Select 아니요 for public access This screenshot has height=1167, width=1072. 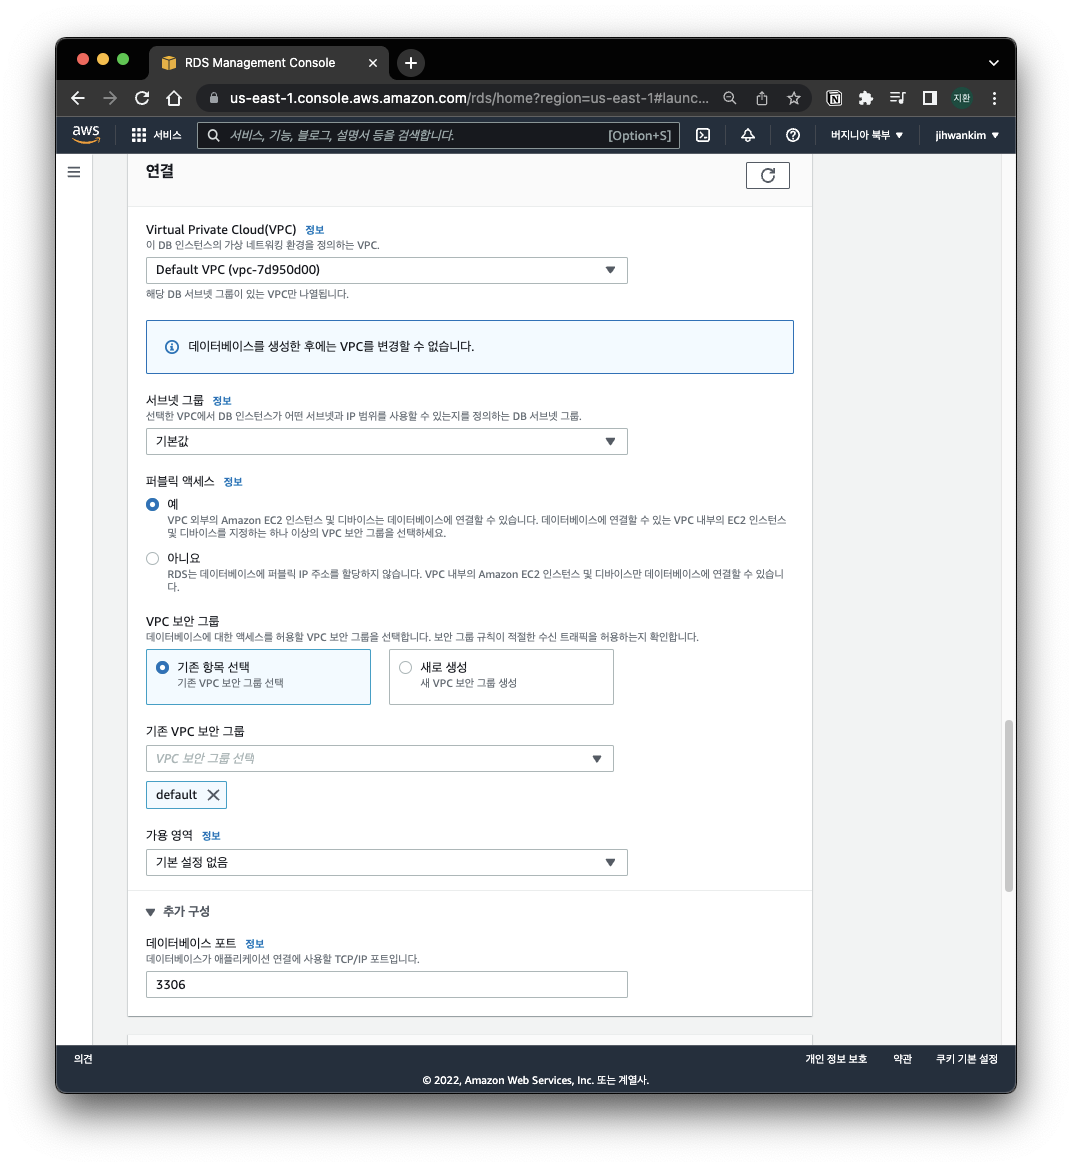coord(153,558)
